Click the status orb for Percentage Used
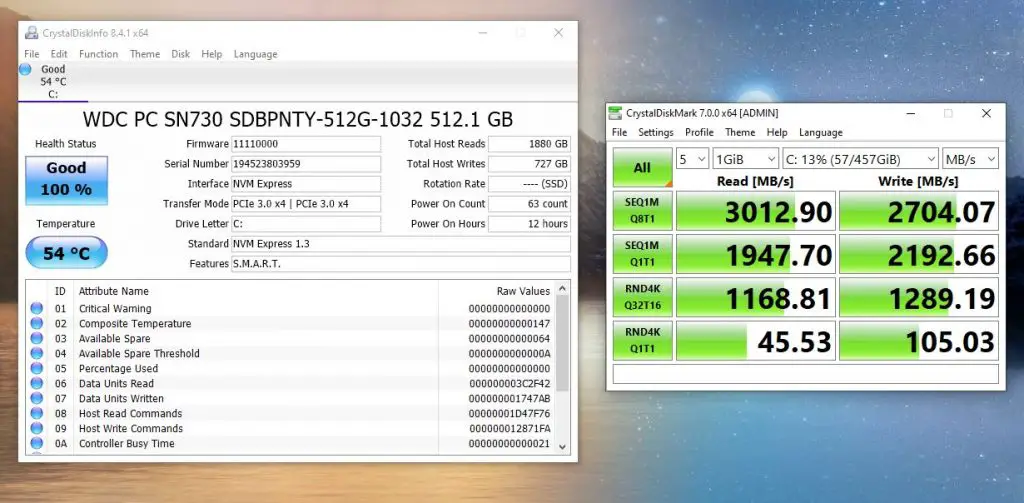This screenshot has height=503, width=1024. [x=37, y=368]
